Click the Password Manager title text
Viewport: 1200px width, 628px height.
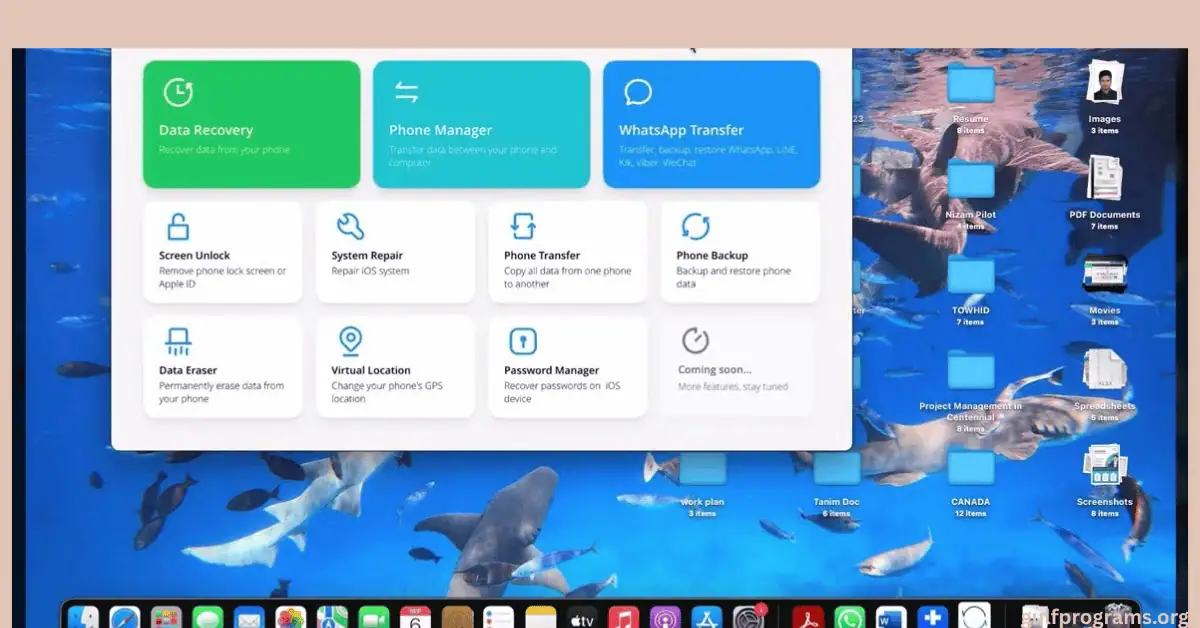tap(551, 370)
